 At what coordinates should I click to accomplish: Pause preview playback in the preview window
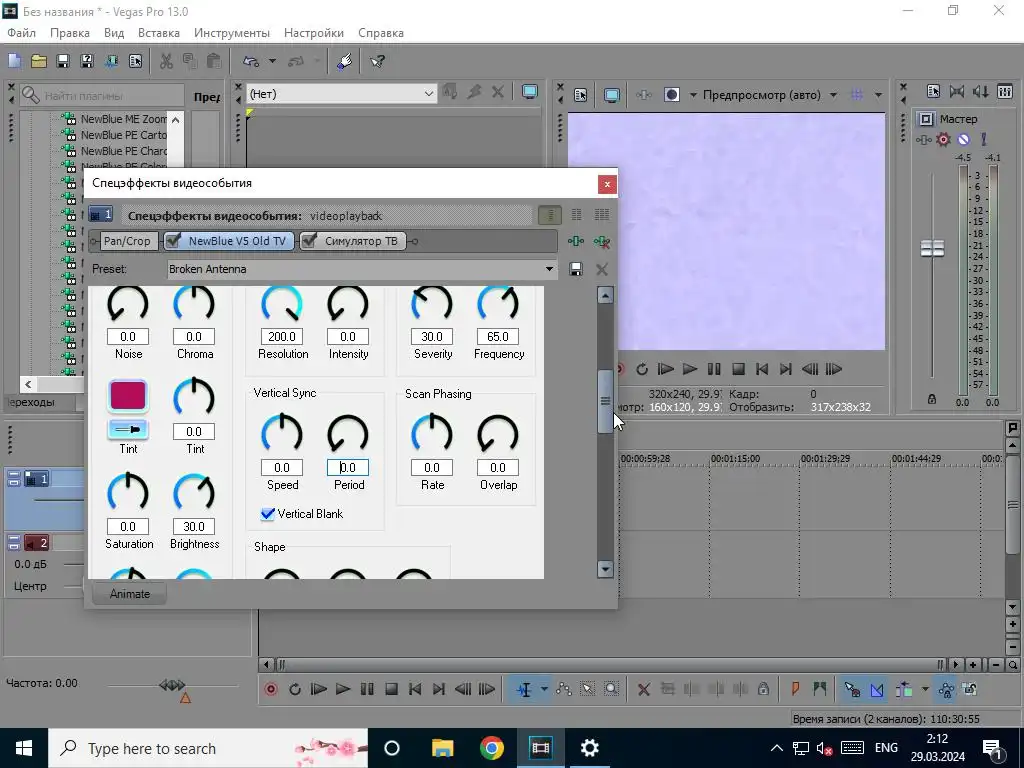point(714,369)
